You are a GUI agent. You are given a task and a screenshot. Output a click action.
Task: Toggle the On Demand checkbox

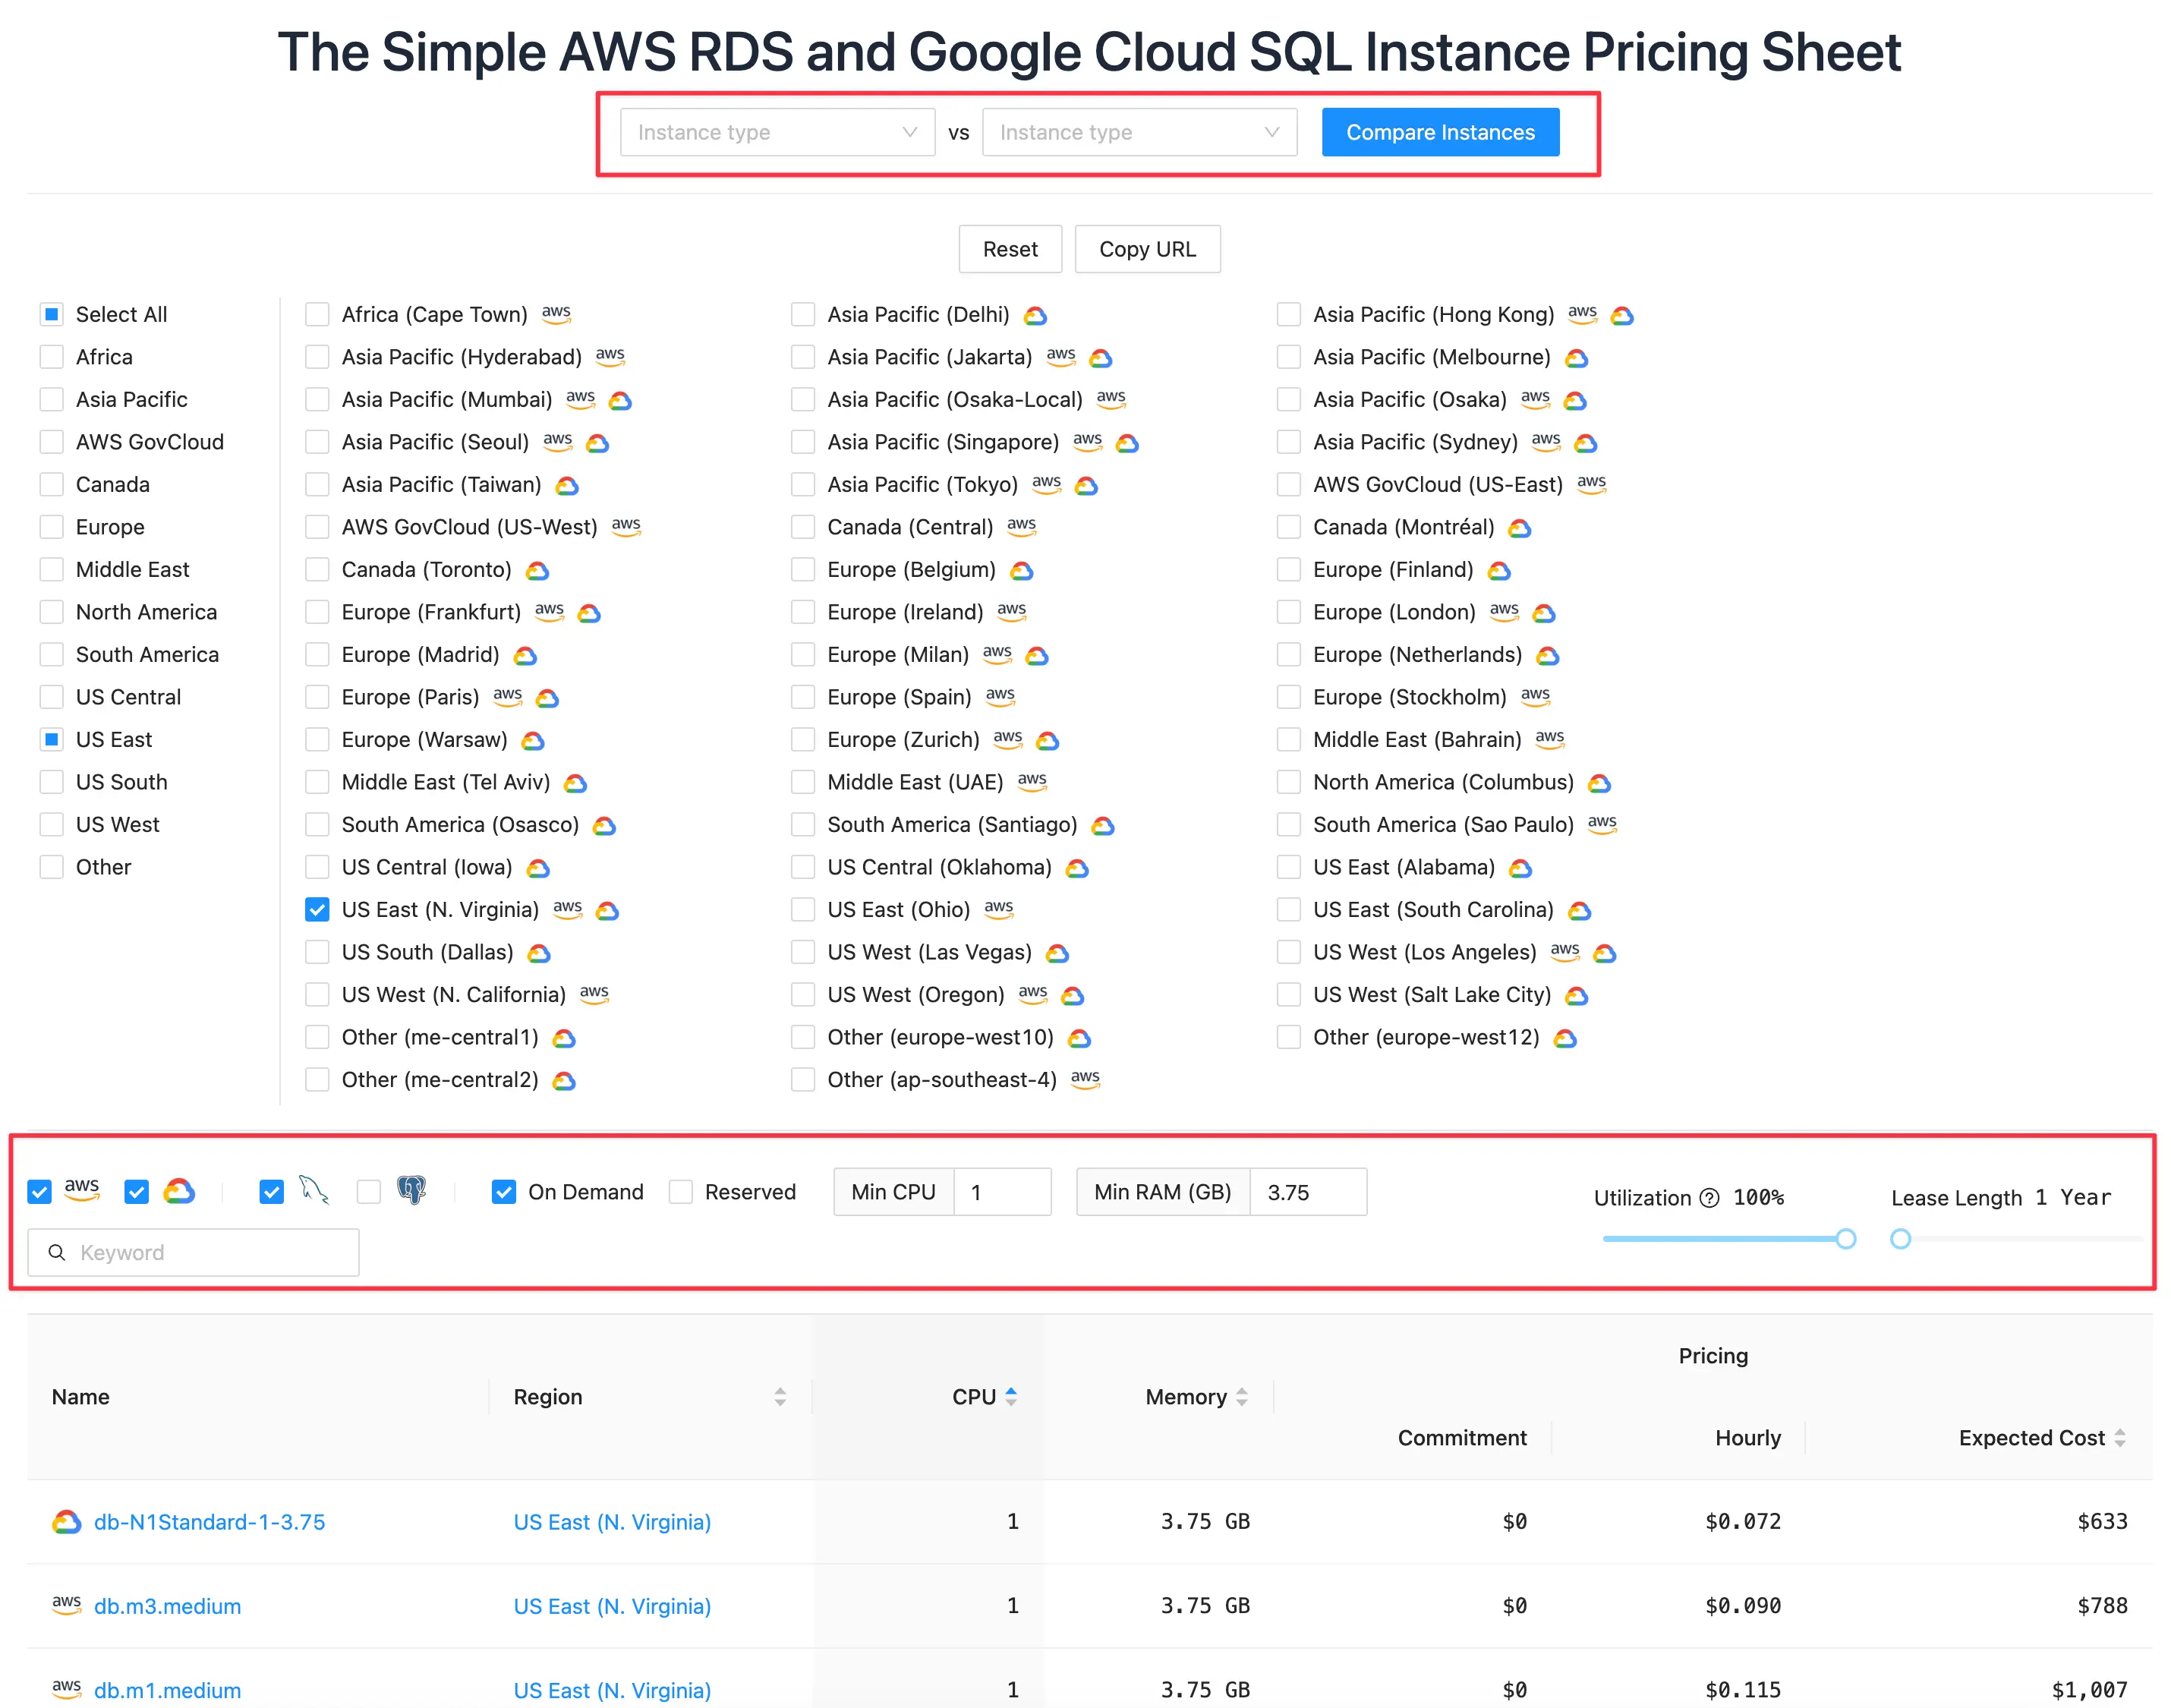pos(503,1192)
